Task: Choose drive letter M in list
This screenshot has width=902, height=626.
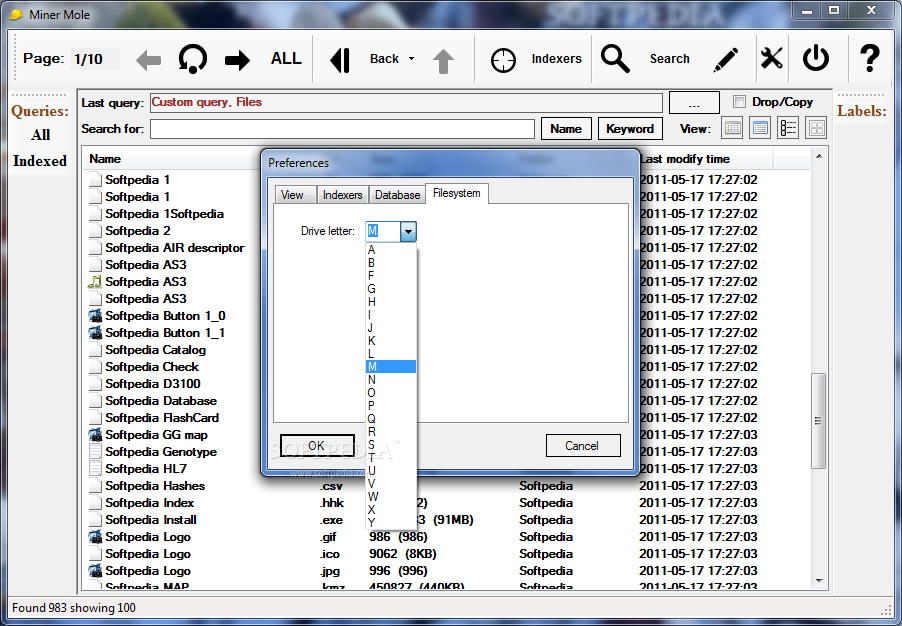Action: click(x=391, y=367)
